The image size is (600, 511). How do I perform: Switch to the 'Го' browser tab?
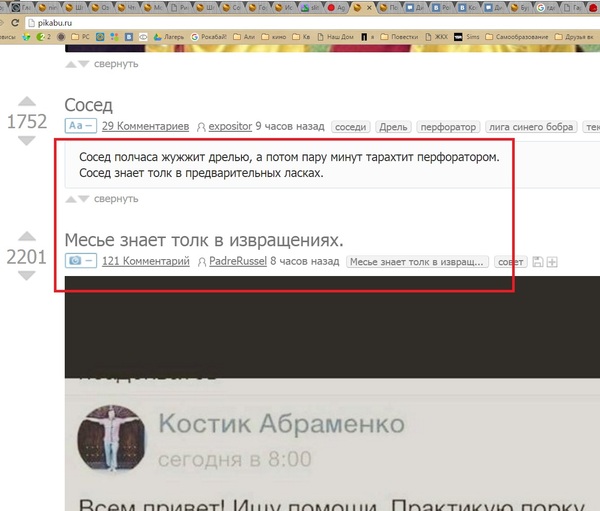click(258, 7)
